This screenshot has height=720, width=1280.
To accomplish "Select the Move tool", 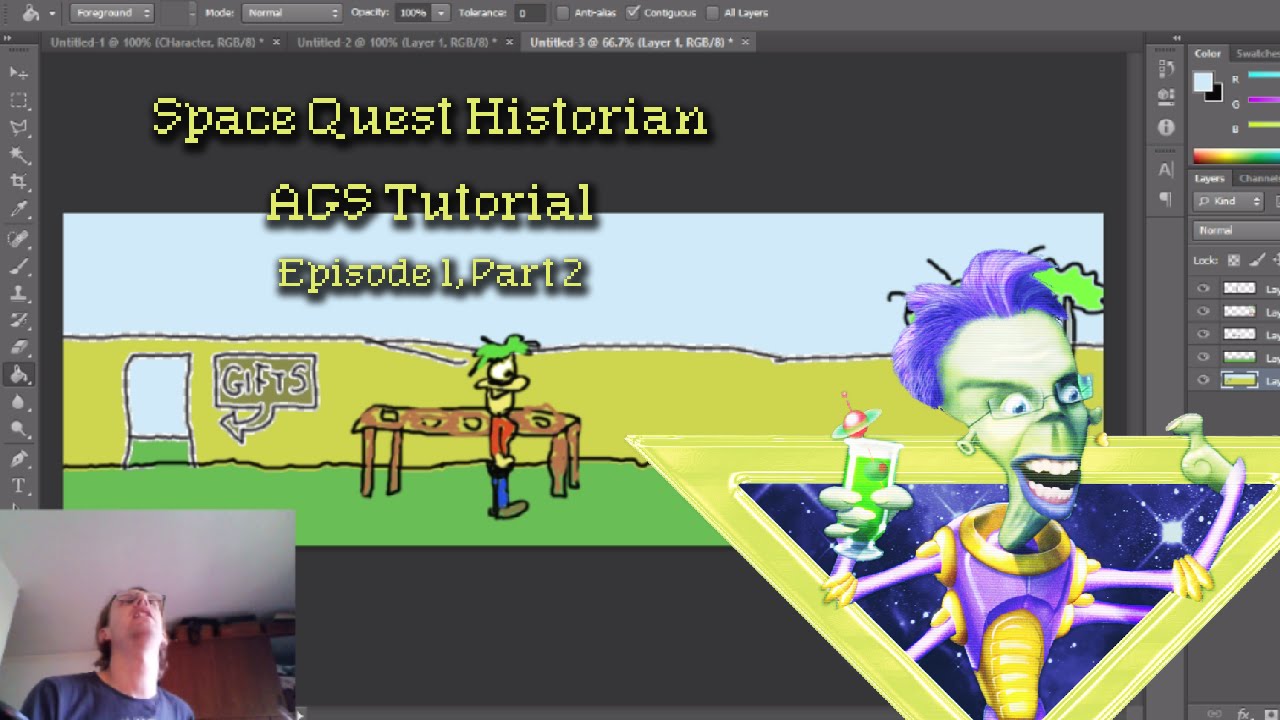I will point(18,73).
